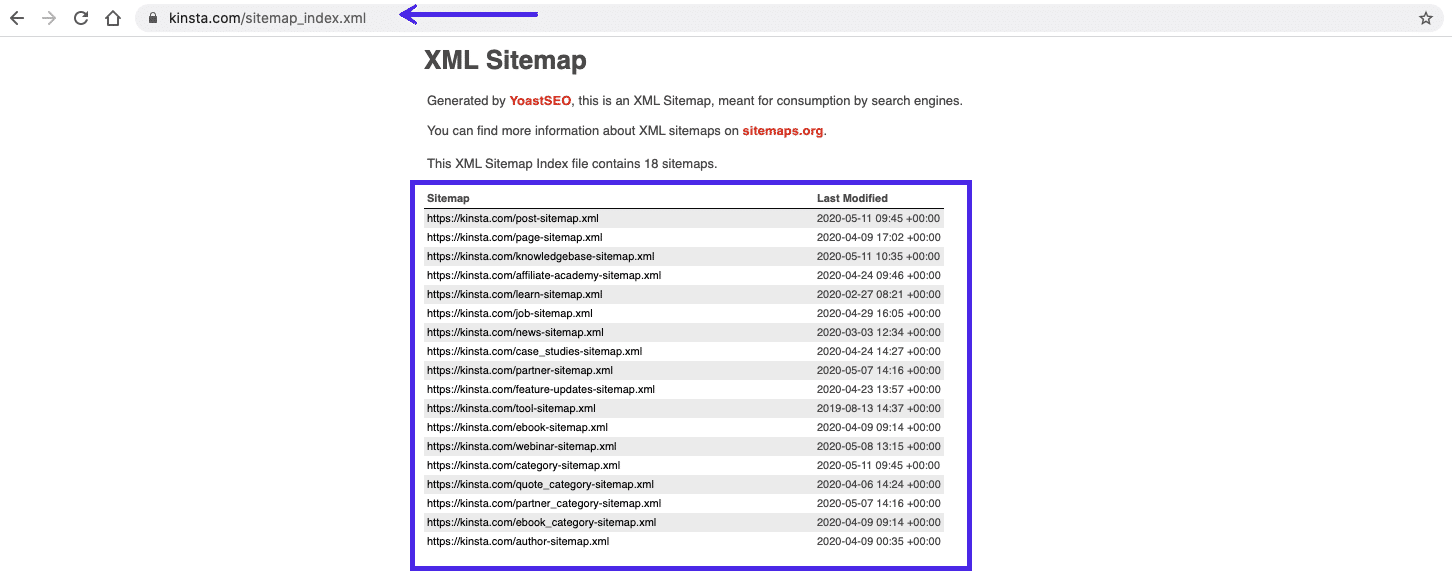Open the tool-sitemap.xml link
1452x583 pixels.
512,408
